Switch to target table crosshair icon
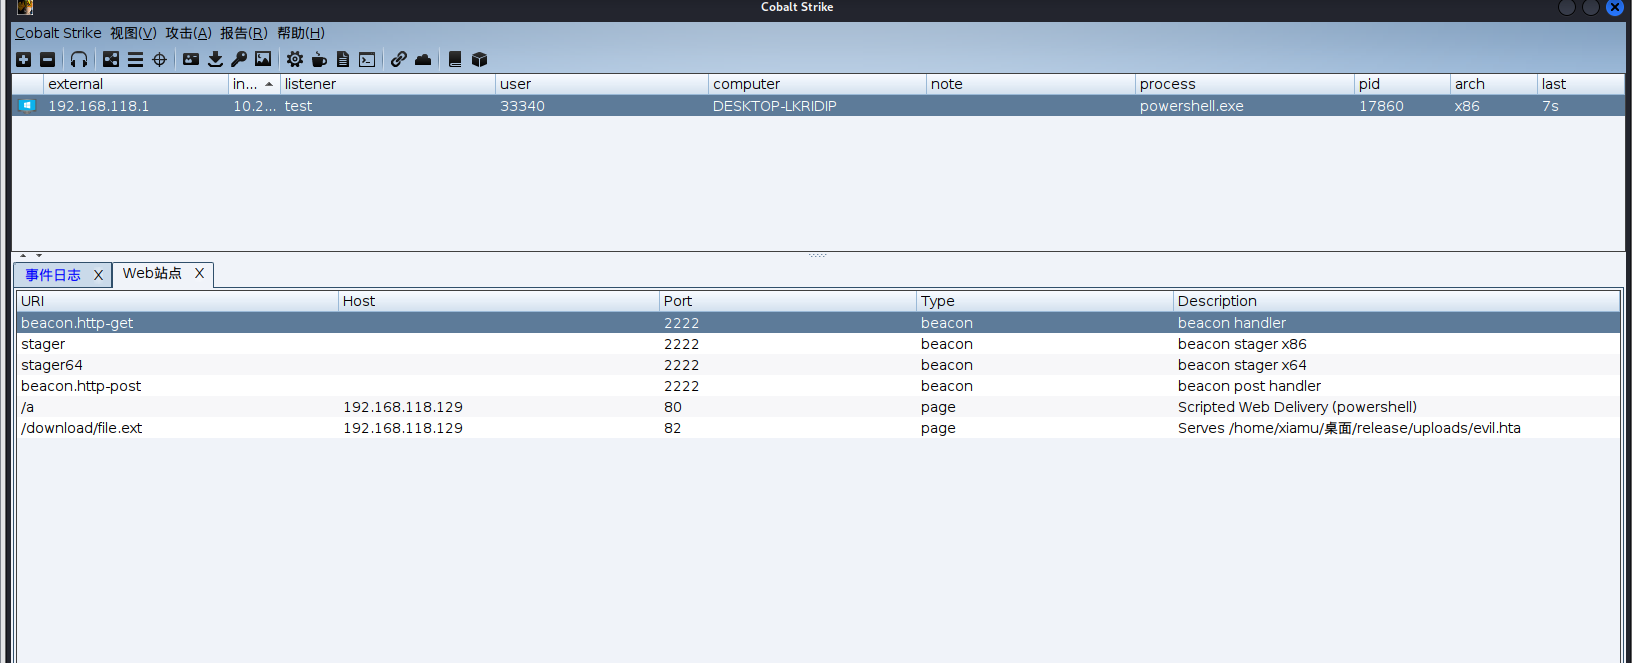Image resolution: width=1632 pixels, height=663 pixels. pyautogui.click(x=159, y=60)
